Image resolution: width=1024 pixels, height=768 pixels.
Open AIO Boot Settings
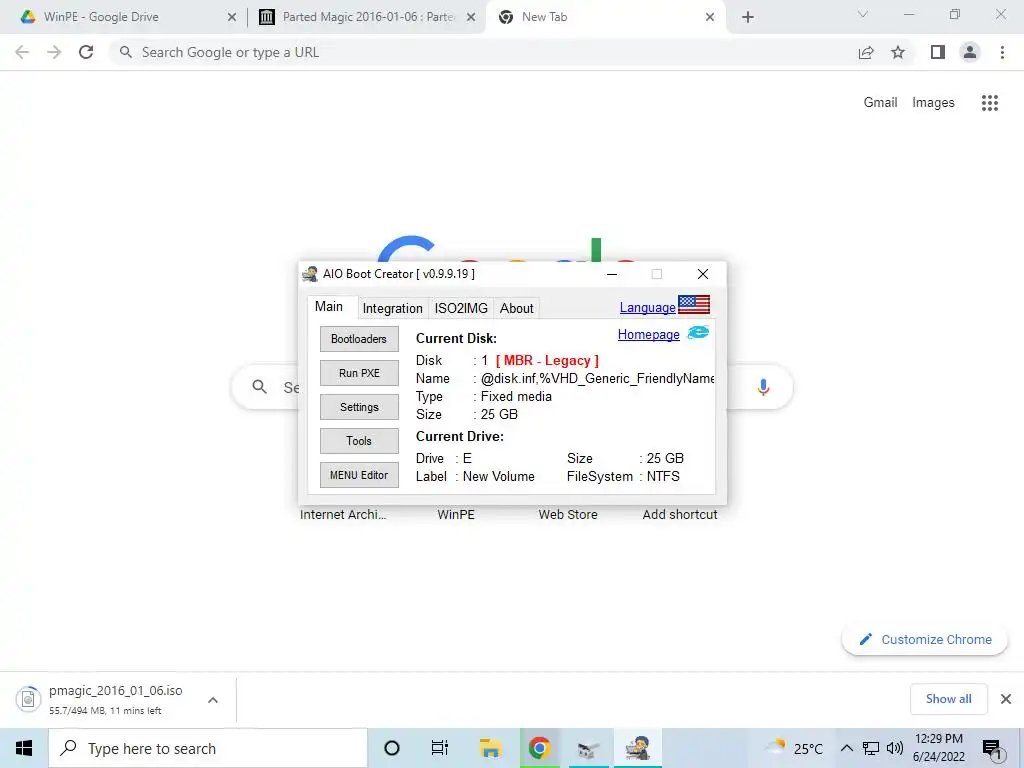pos(359,407)
